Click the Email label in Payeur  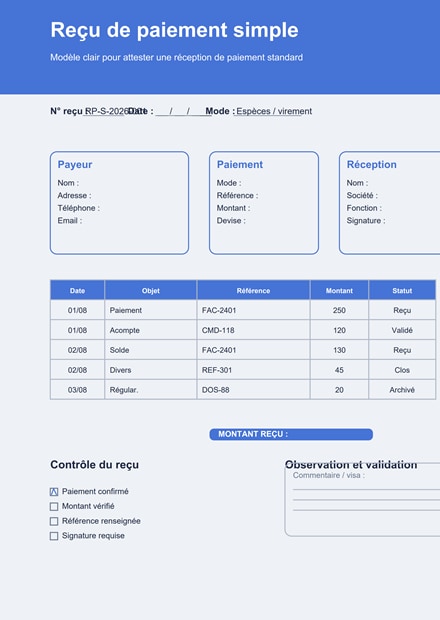pyautogui.click(x=70, y=221)
